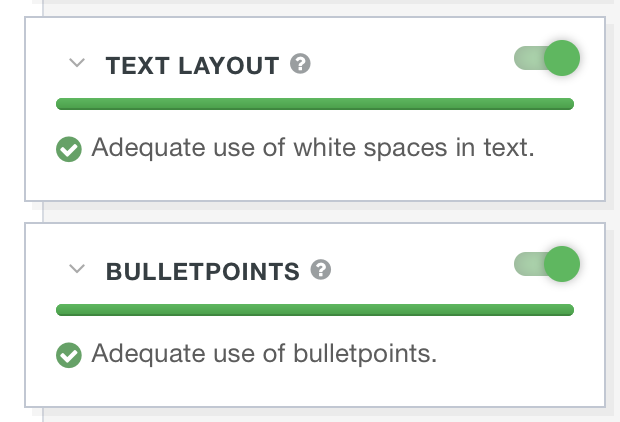Image resolution: width=620 pixels, height=422 pixels.
Task: Click blank space inside the Text Layout card
Action: pos(420,180)
